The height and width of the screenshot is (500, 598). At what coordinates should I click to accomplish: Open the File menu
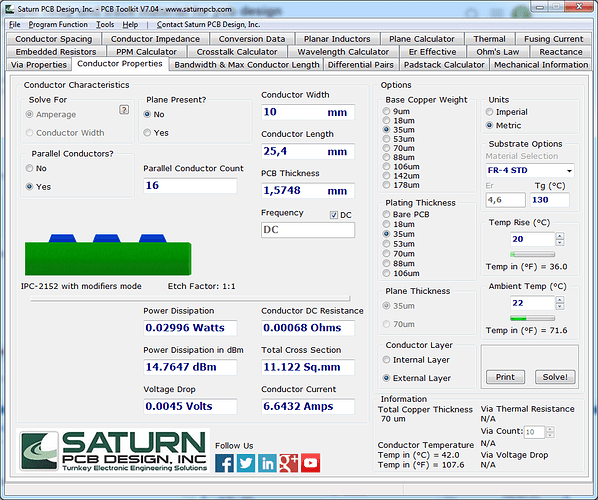15,24
